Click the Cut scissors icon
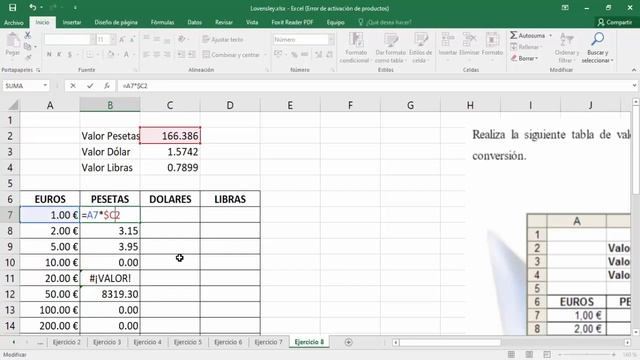640x360 pixels. click(28, 36)
